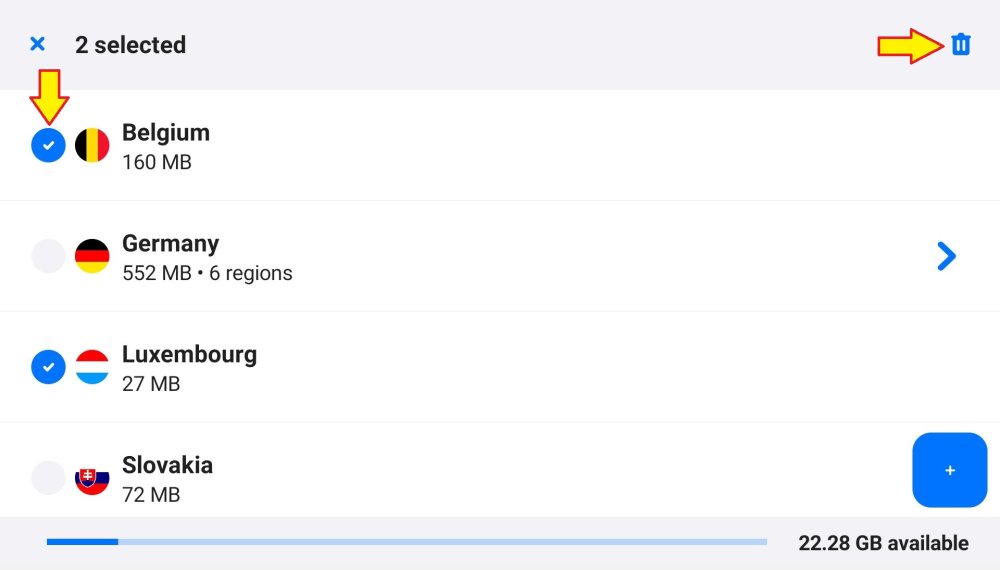Click the Slovakia flag icon
1000x570 pixels.
(x=92, y=478)
